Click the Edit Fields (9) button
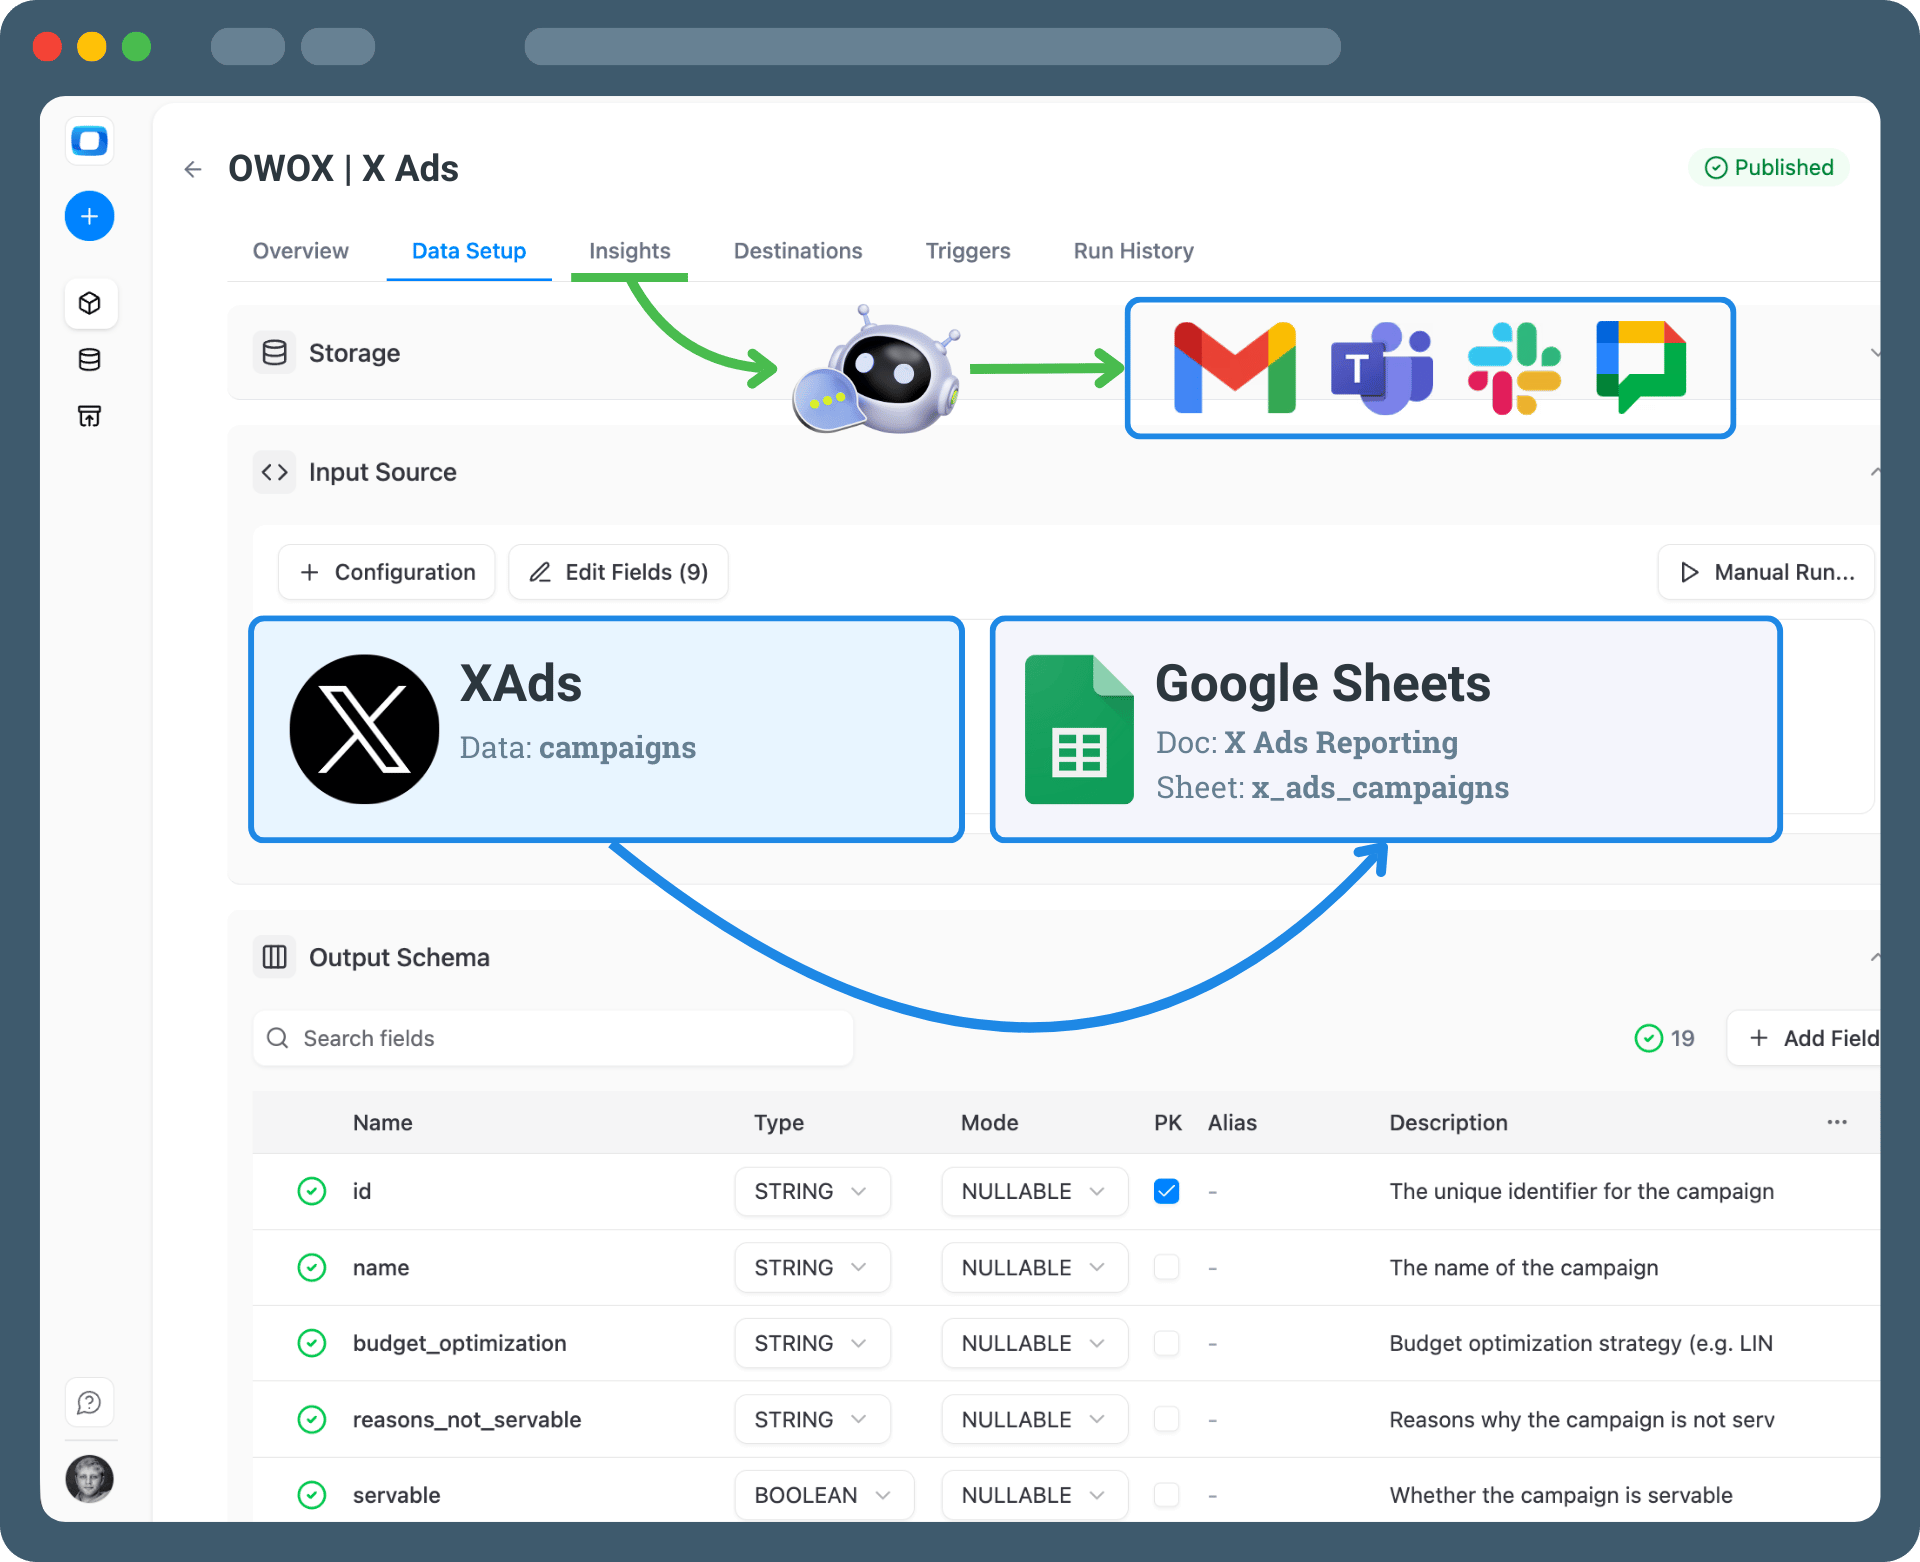Screen dimensions: 1920x1562 pyautogui.click(x=618, y=572)
